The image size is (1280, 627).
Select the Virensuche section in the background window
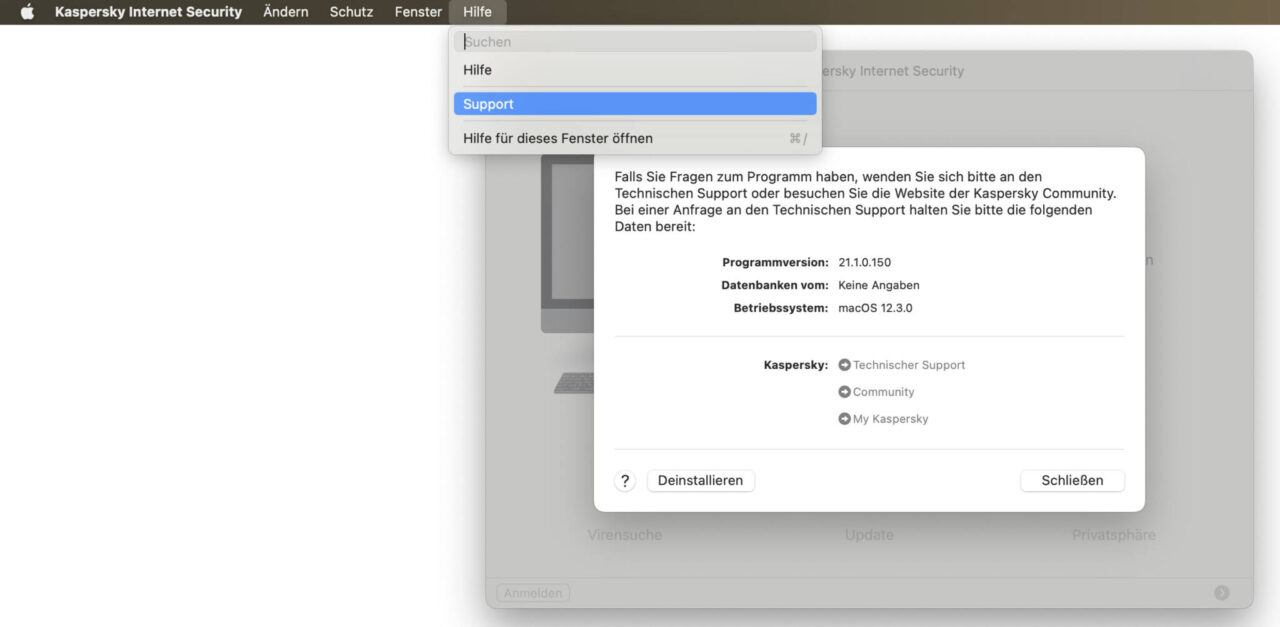point(624,535)
